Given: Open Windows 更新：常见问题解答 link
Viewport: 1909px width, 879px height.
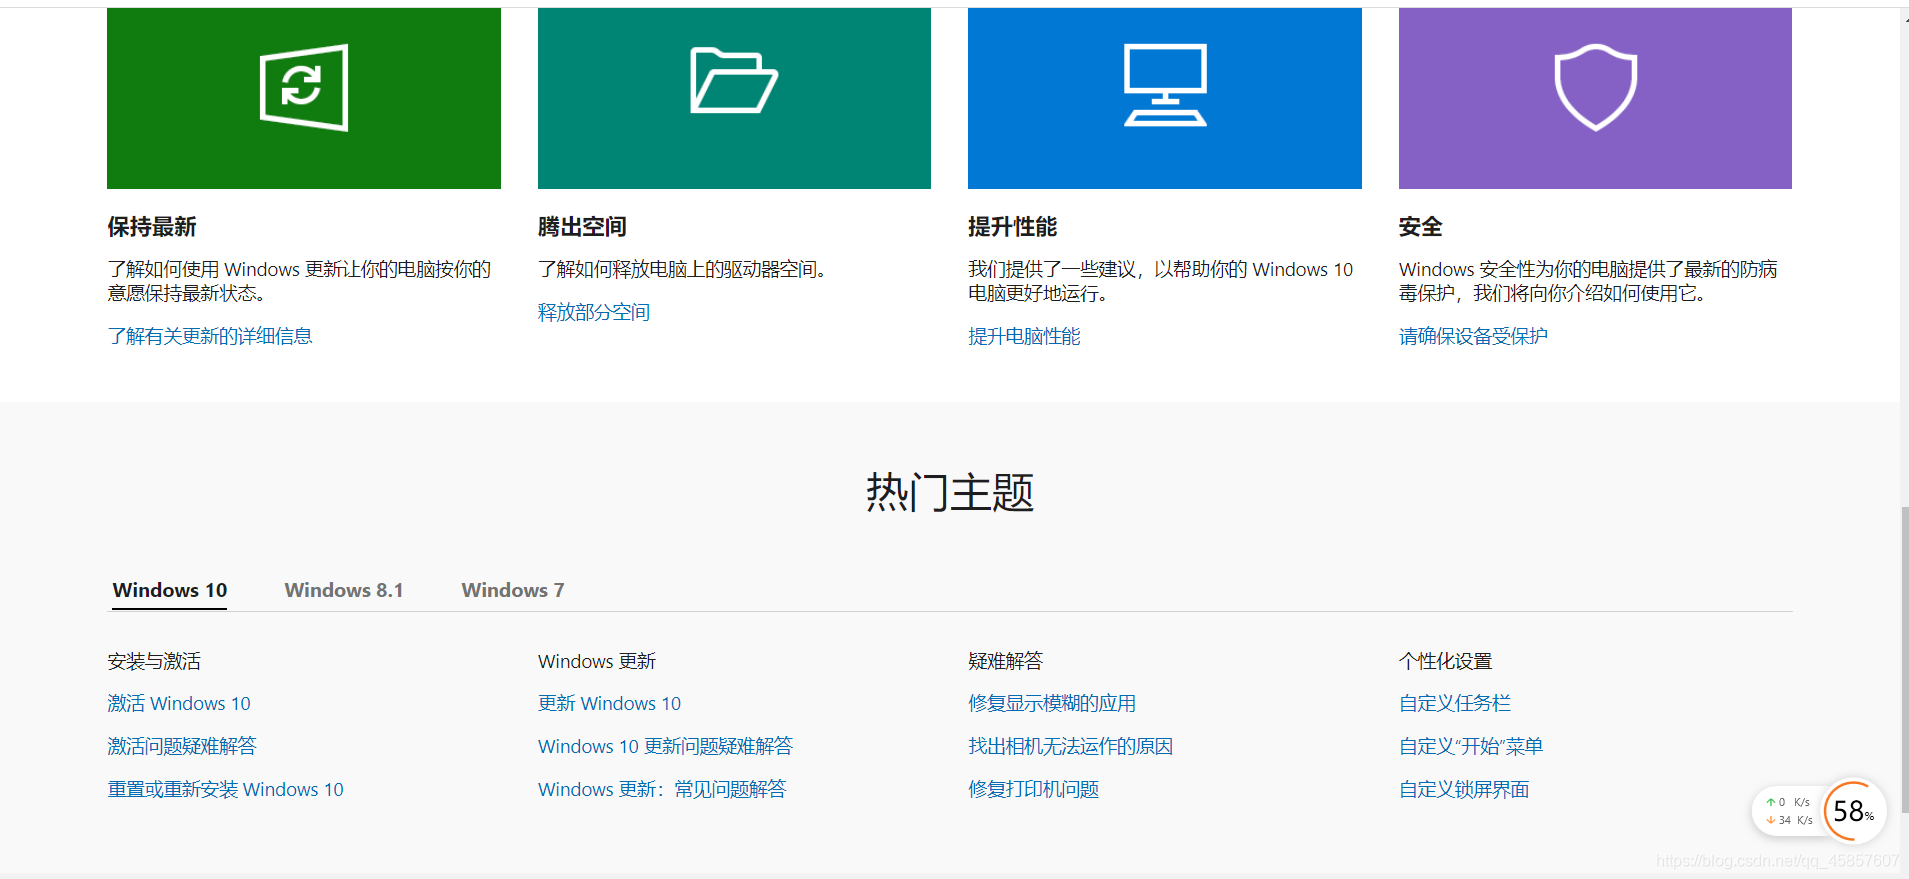Looking at the screenshot, I should [x=662, y=789].
